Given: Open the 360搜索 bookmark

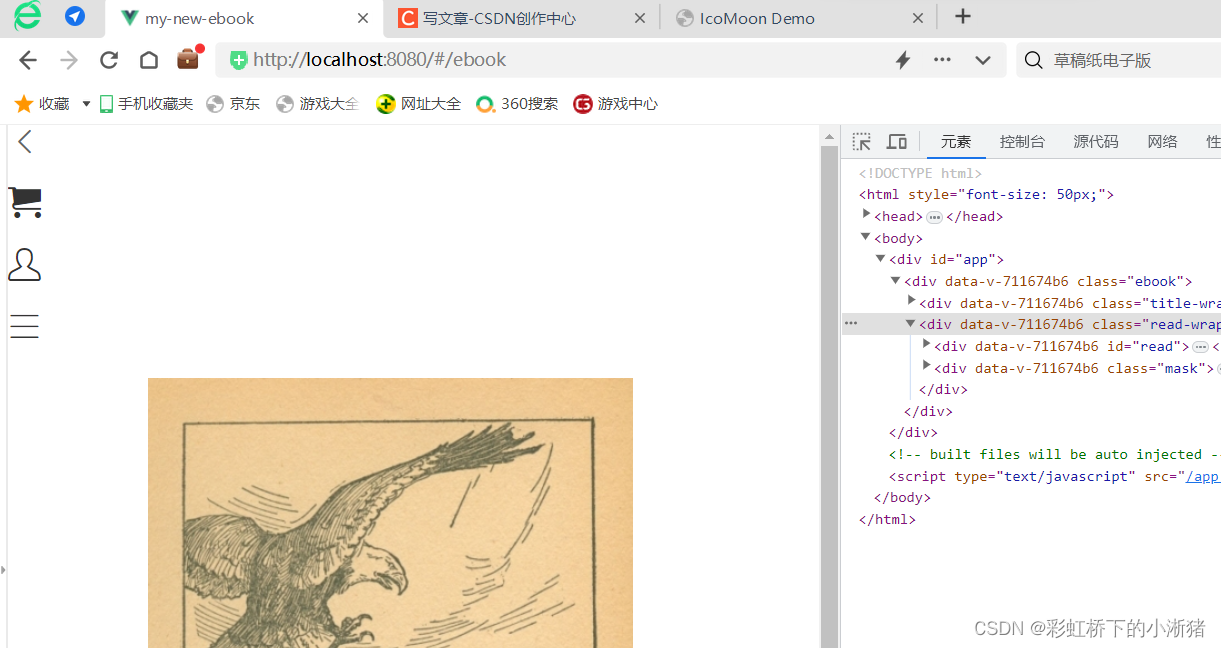Looking at the screenshot, I should tap(517, 104).
